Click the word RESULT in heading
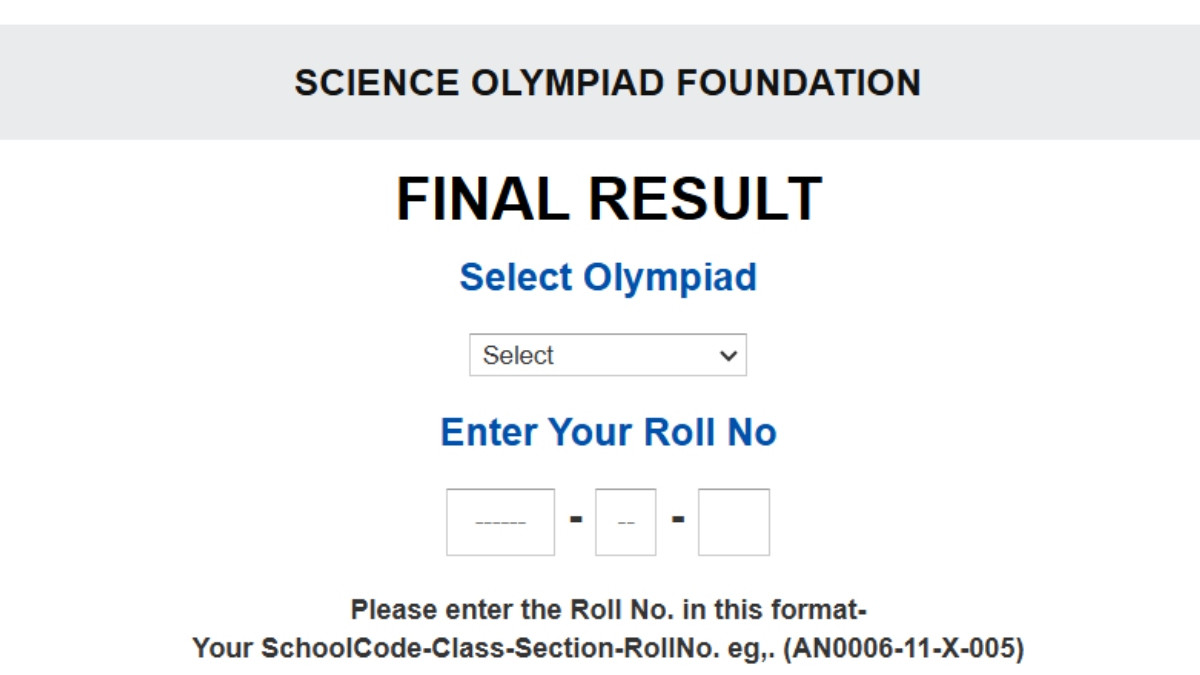 point(705,199)
